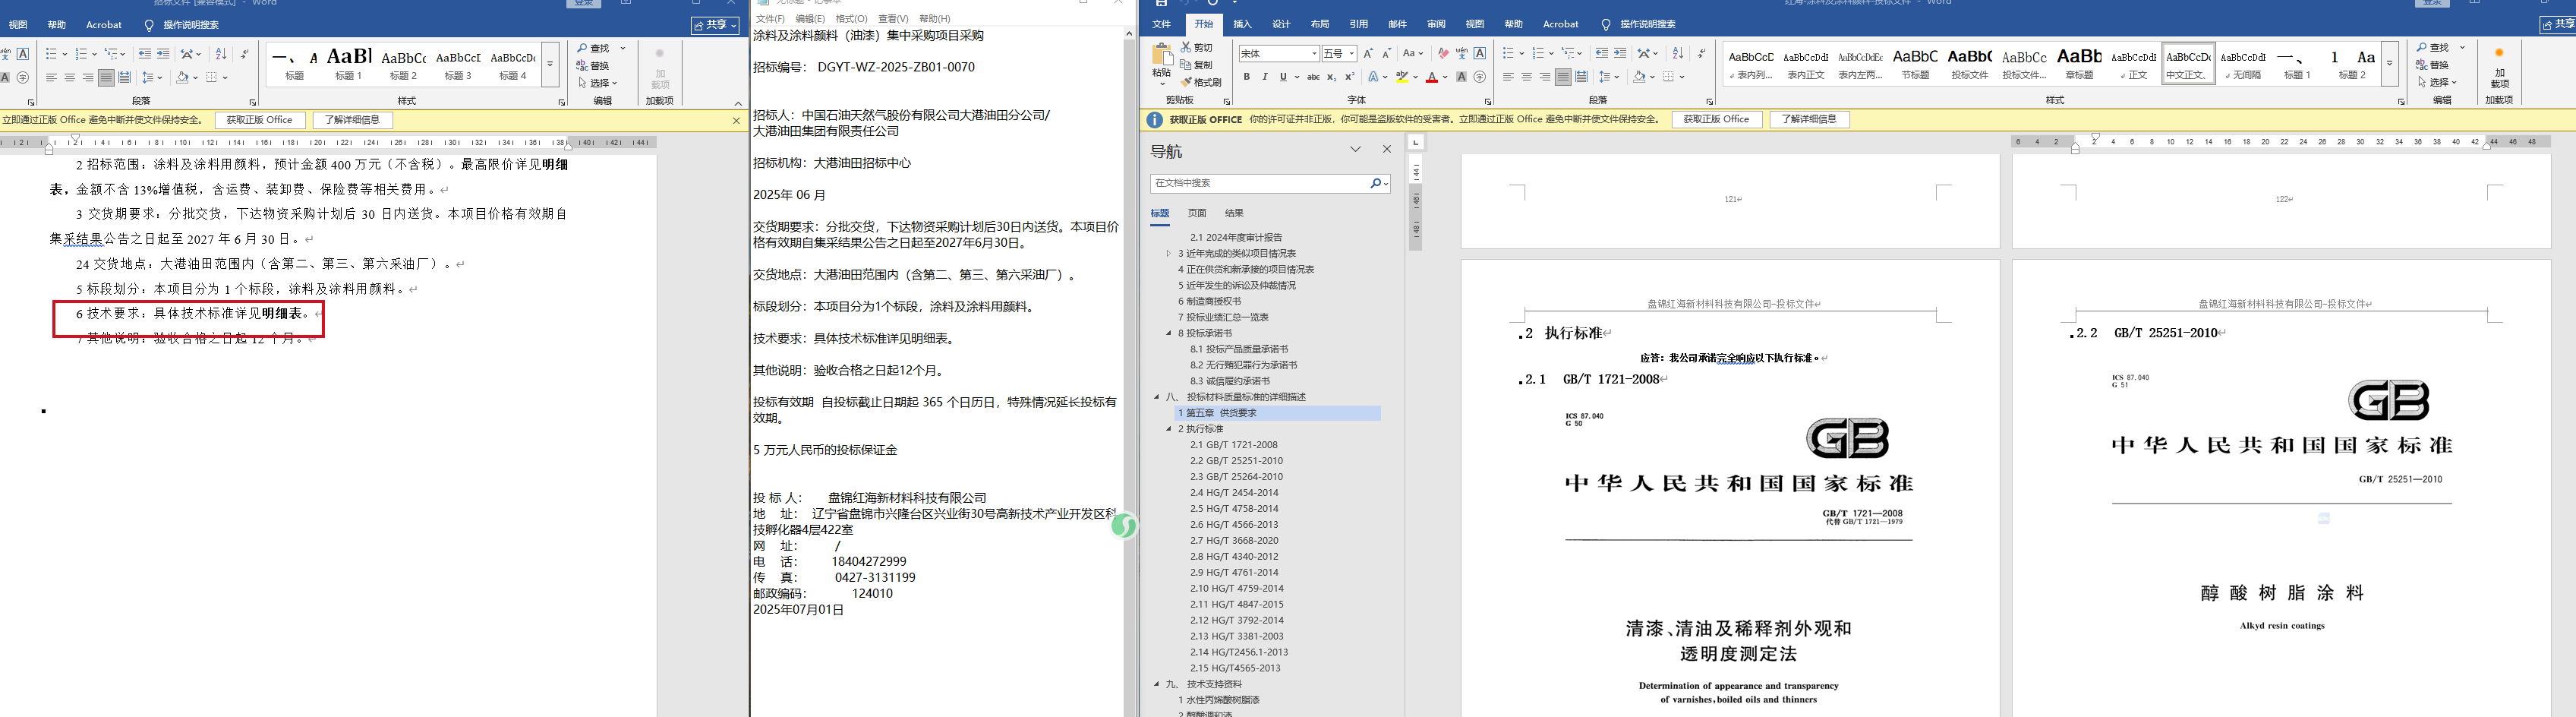Click the Shrink Font icon
The image size is (2576, 717).
point(1386,53)
